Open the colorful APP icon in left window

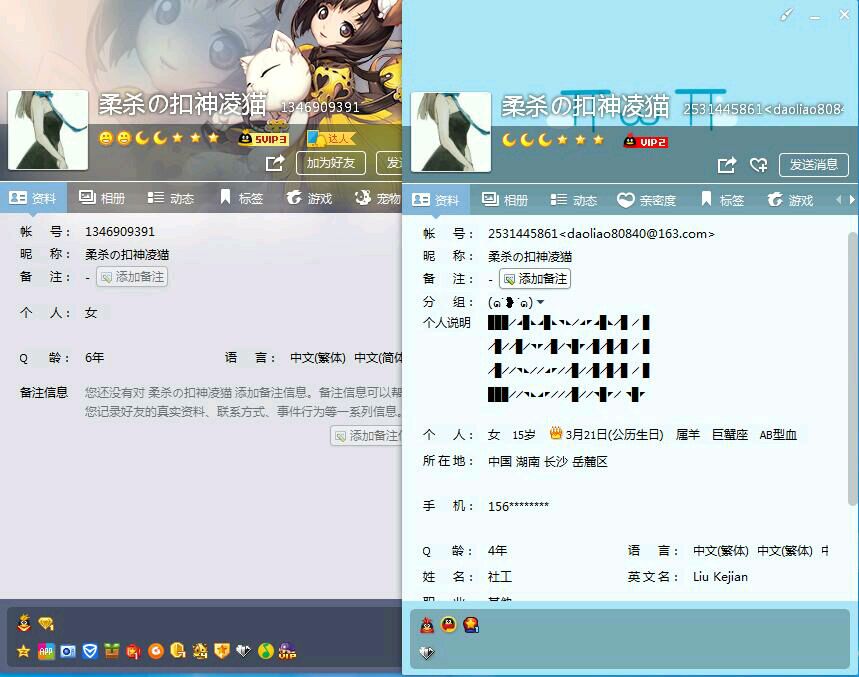pos(46,651)
